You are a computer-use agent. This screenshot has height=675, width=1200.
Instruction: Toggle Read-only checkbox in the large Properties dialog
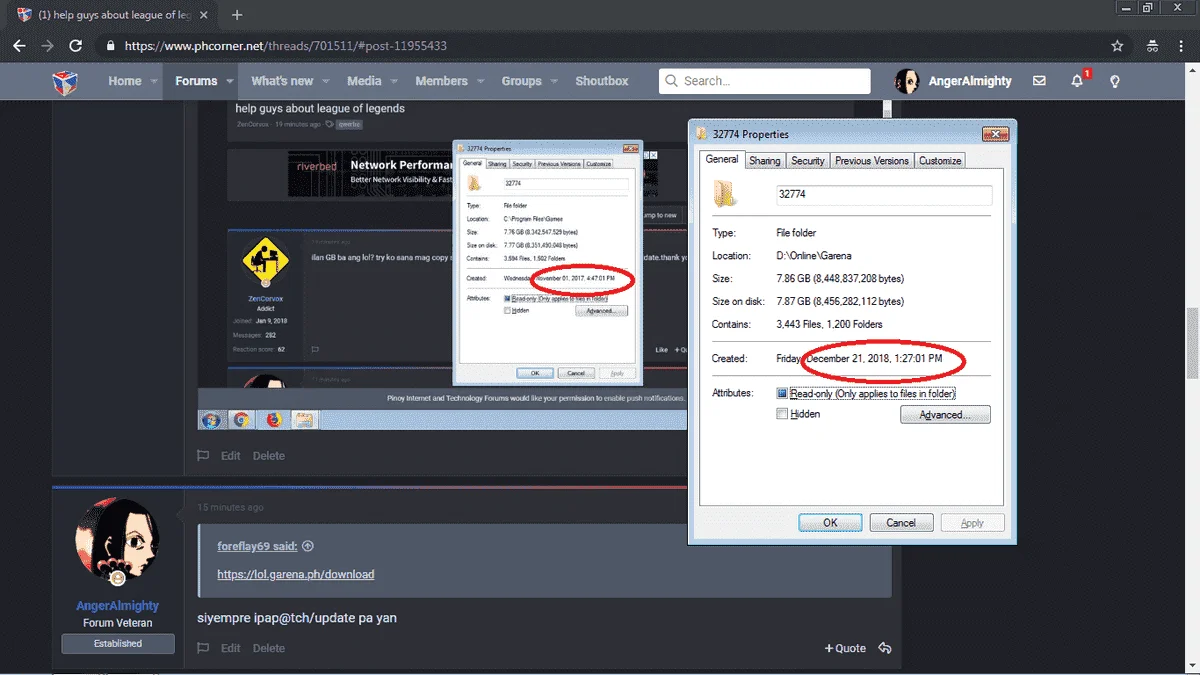[x=782, y=394]
